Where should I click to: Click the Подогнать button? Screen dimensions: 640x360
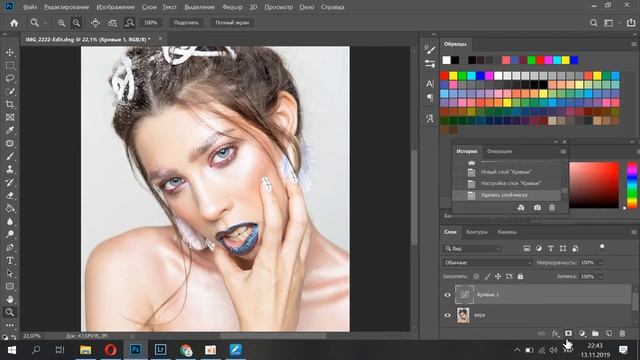[x=186, y=23]
